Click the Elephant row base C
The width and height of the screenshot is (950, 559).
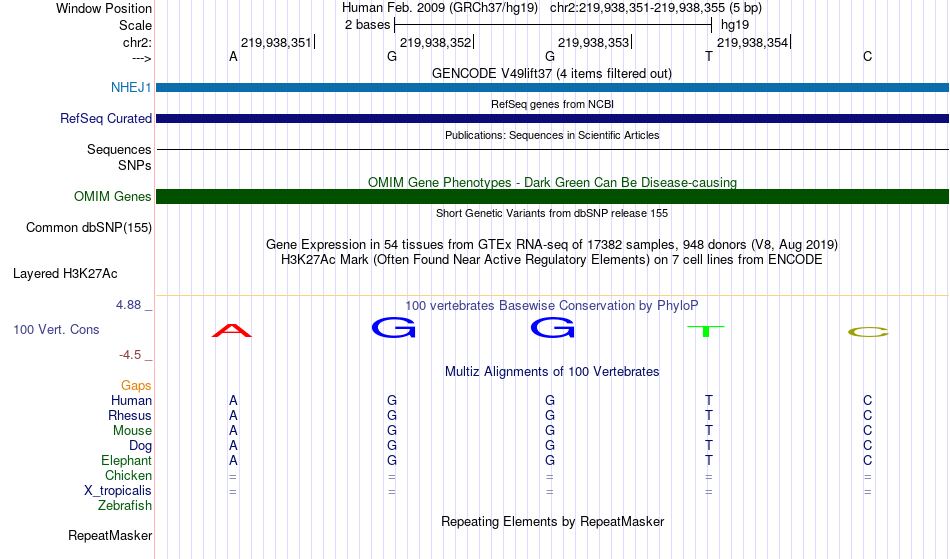[868, 460]
